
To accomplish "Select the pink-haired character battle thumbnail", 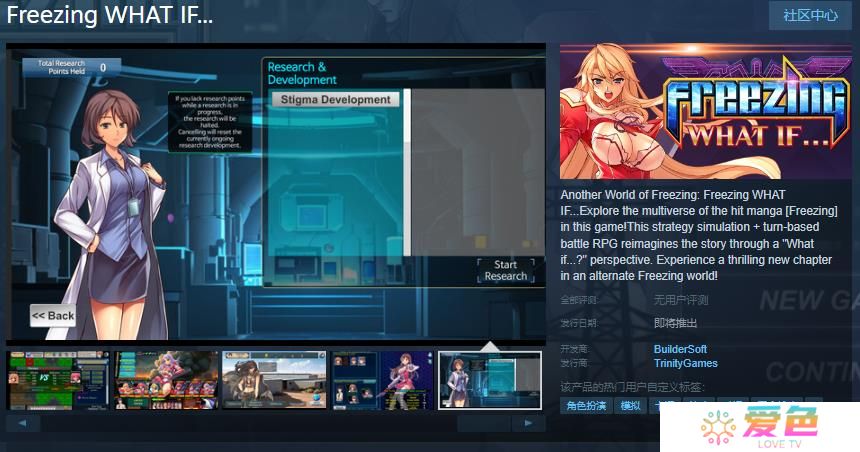I will pyautogui.click(x=166, y=381).
